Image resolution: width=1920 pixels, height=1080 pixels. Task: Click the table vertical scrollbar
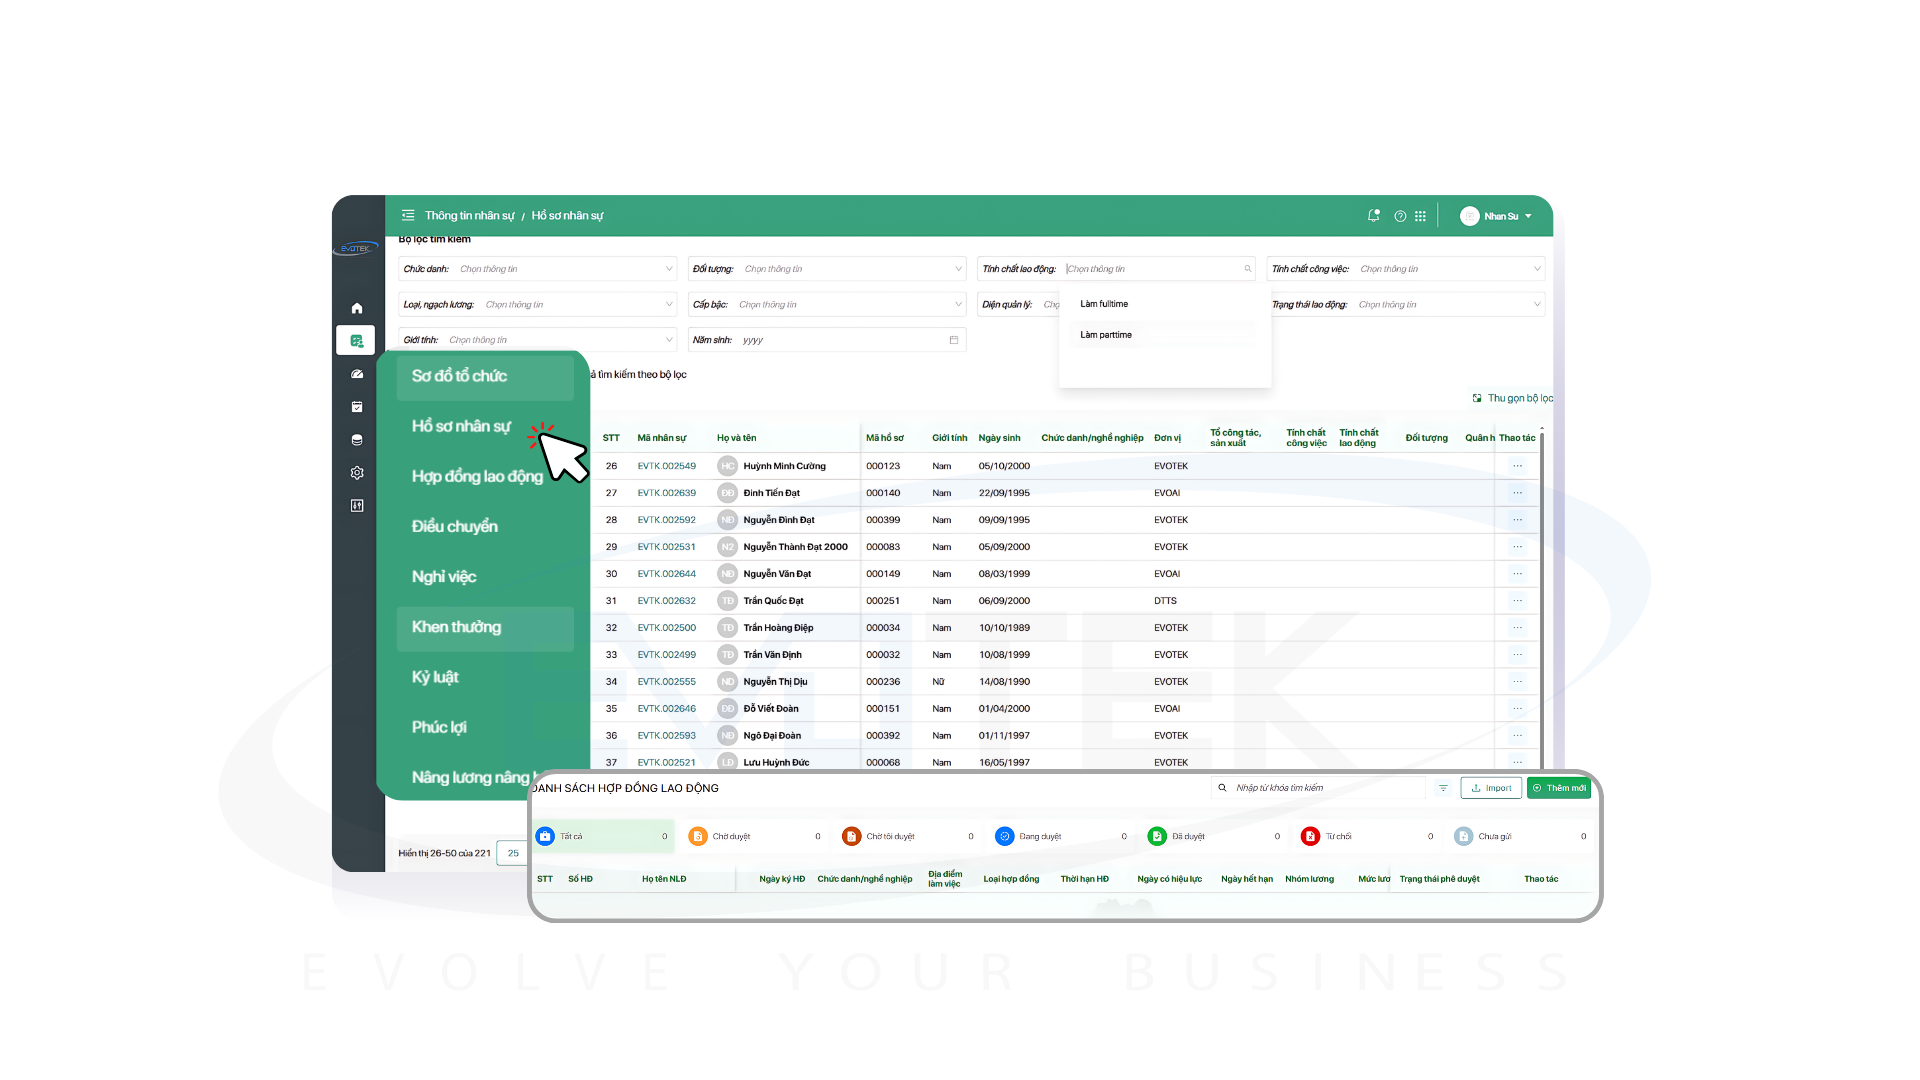(x=1542, y=600)
